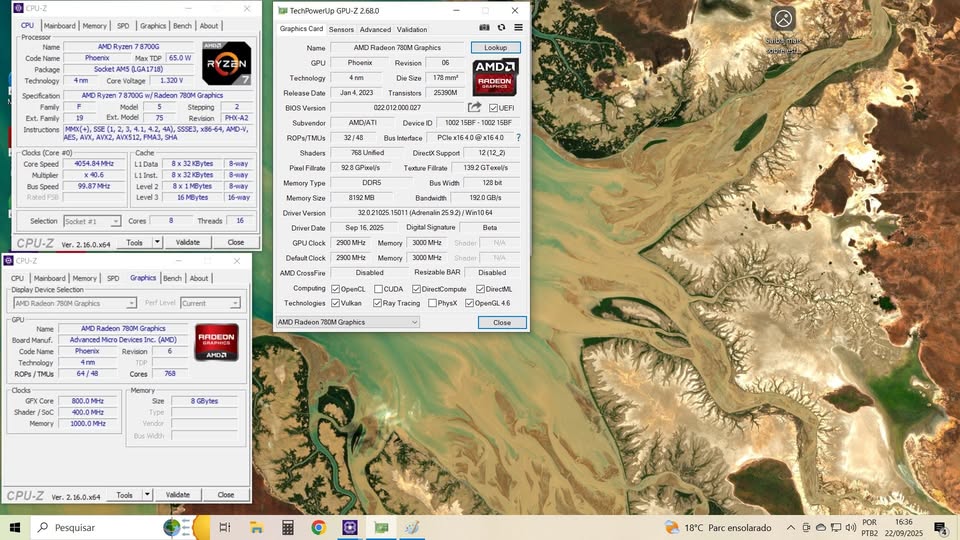Click the Lookup button in GPU-Z
The height and width of the screenshot is (540, 960).
point(495,48)
